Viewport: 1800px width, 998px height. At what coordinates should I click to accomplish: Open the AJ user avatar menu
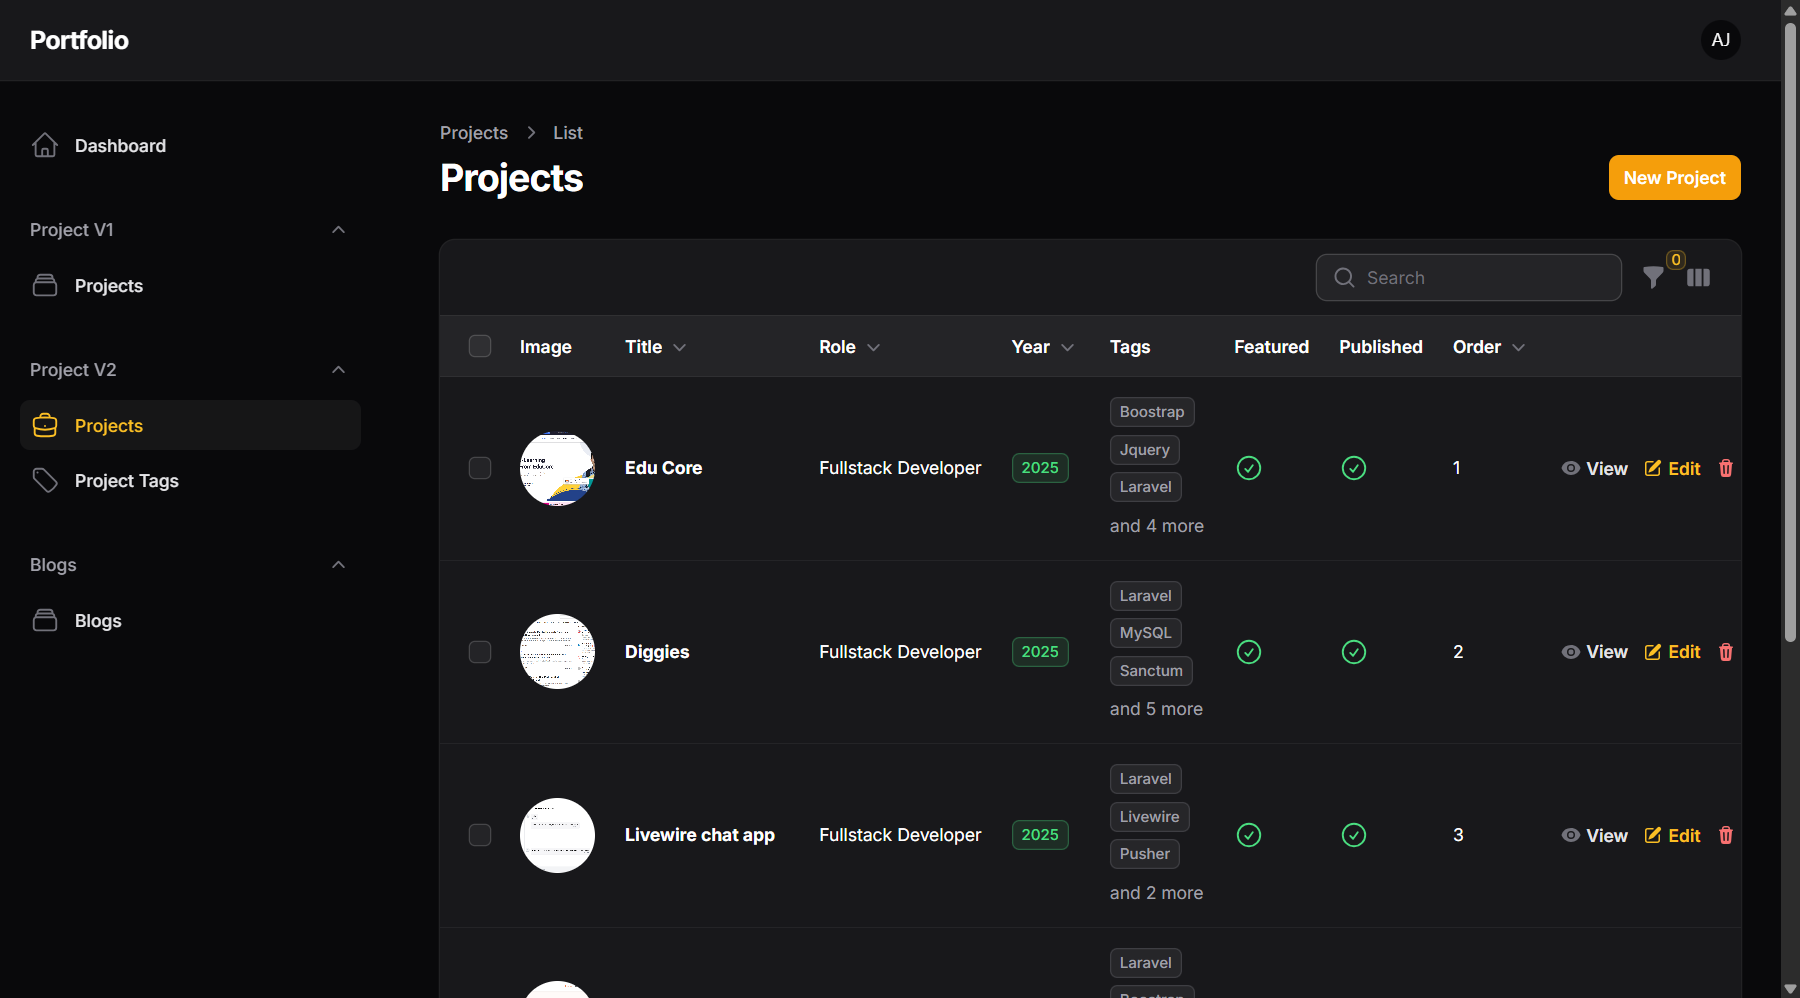(x=1720, y=40)
